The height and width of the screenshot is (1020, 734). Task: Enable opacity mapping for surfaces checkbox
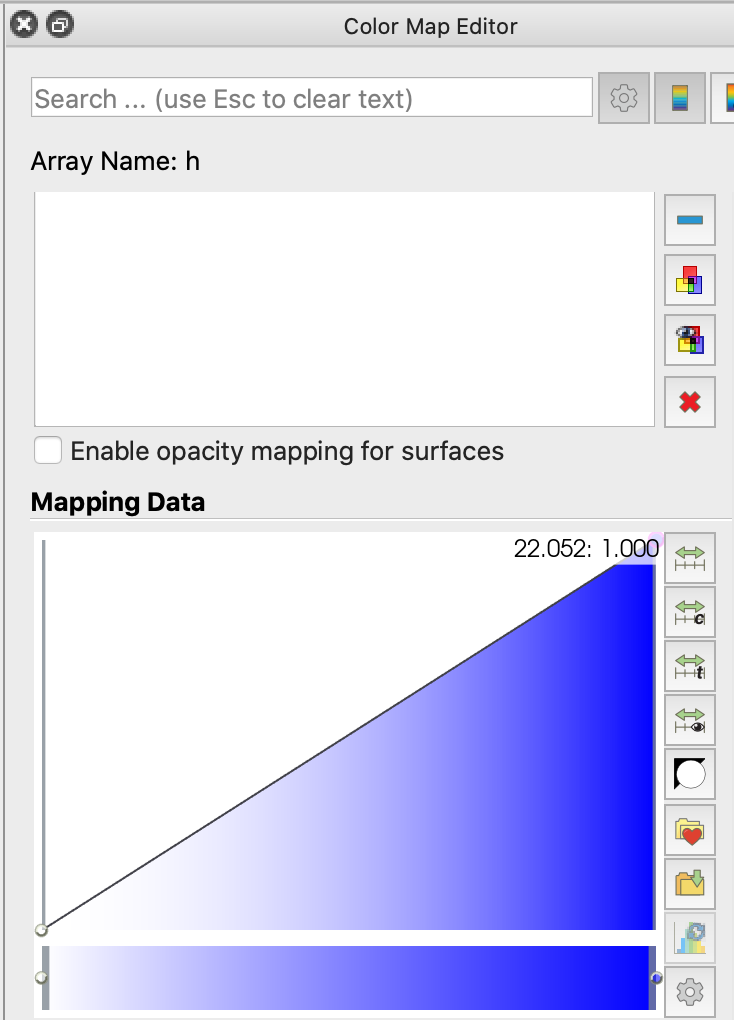(48, 451)
